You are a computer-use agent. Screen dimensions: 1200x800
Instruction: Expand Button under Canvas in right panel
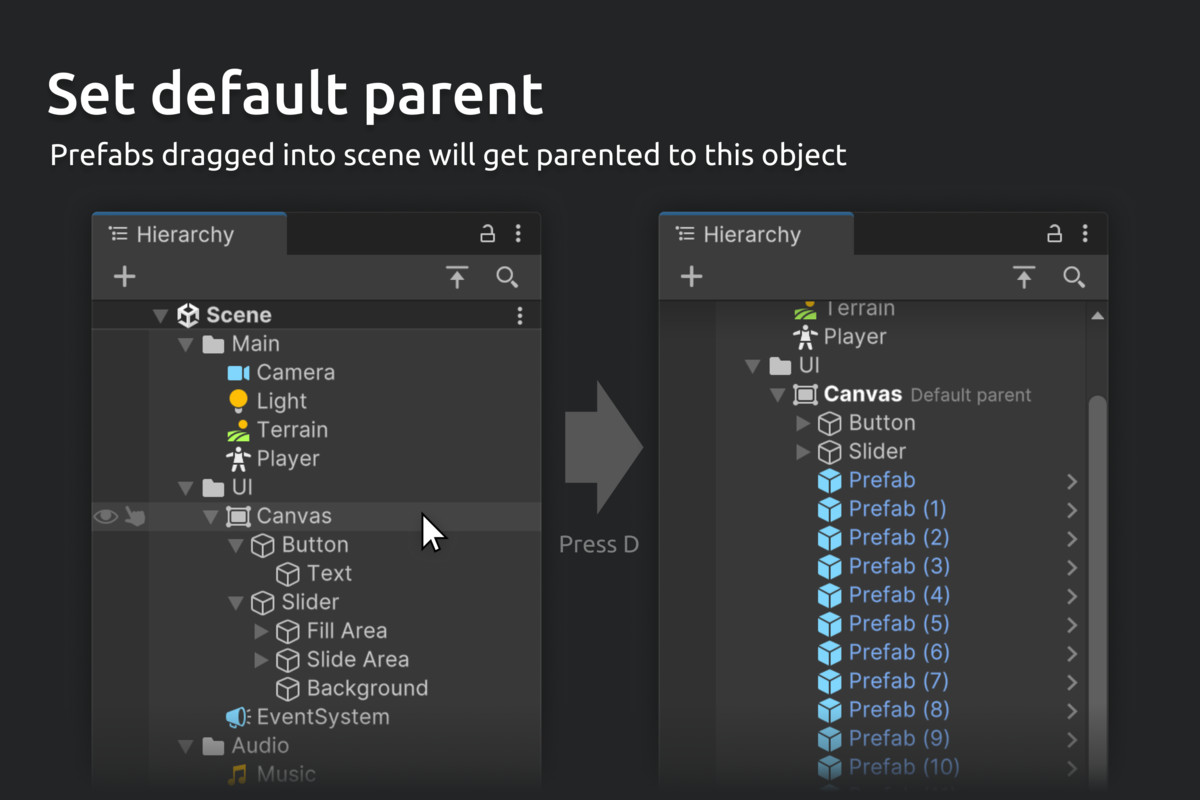[x=803, y=423]
